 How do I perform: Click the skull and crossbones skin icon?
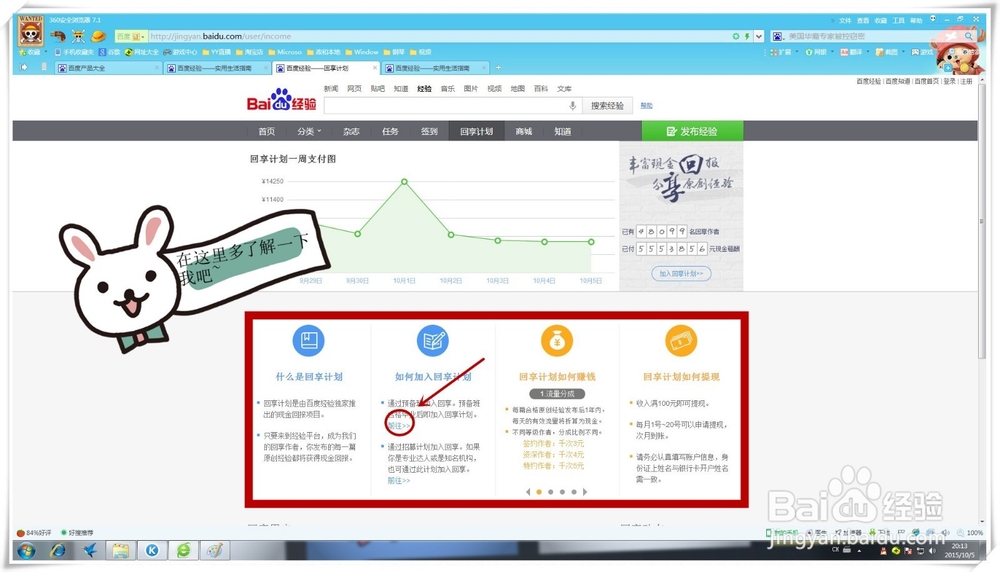[78, 36]
